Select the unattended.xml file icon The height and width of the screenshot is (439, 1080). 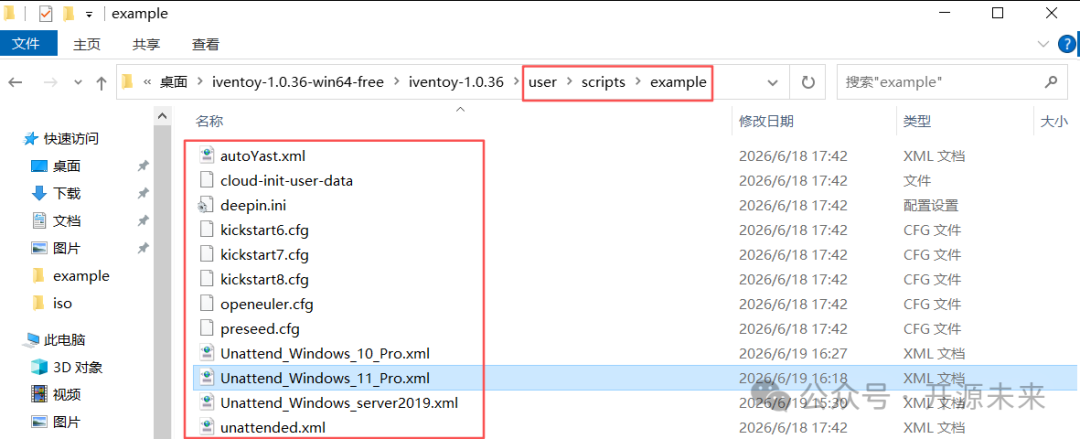(x=207, y=427)
